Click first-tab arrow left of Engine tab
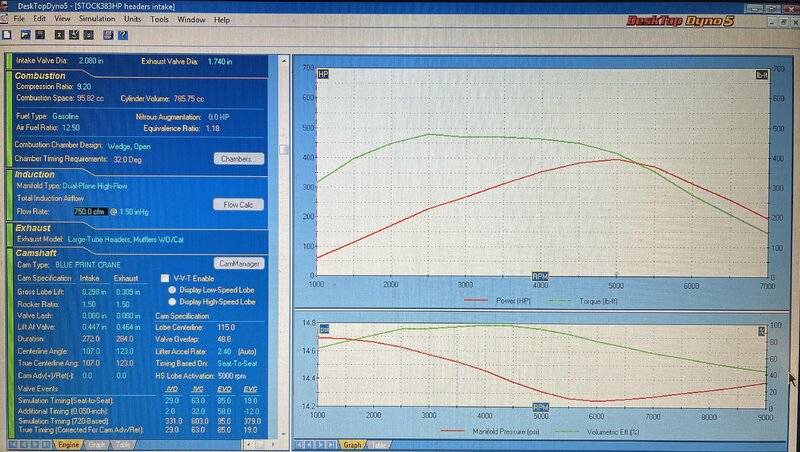The height and width of the screenshot is (452, 800). 14,445
